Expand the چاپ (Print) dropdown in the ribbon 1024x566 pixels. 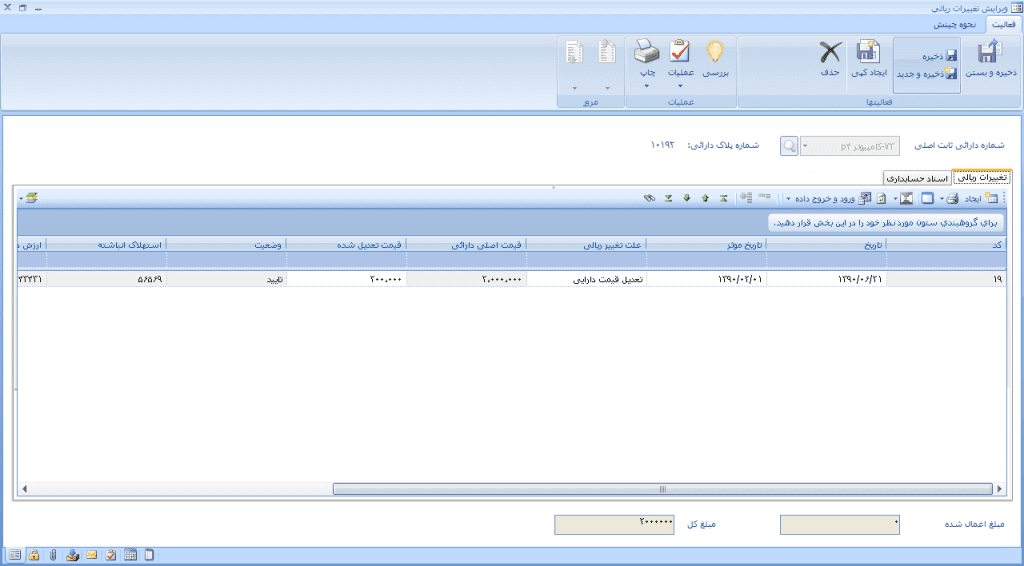pyautogui.click(x=647, y=86)
